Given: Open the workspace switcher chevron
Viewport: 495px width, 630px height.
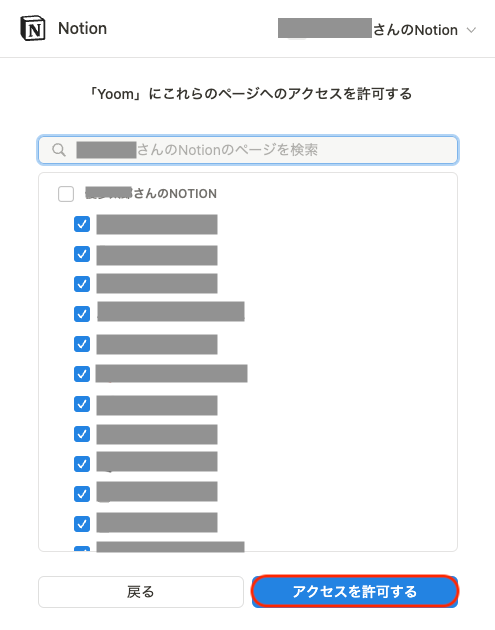Looking at the screenshot, I should [471, 30].
